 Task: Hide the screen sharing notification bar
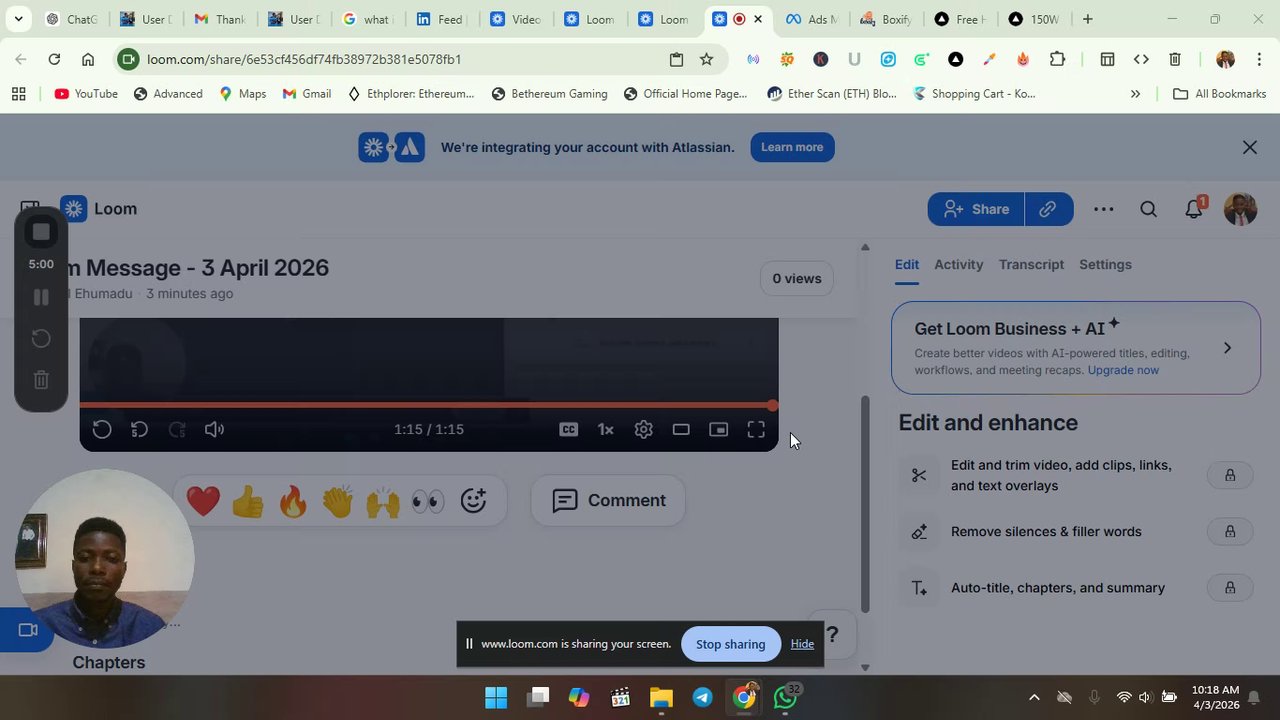[x=802, y=644]
